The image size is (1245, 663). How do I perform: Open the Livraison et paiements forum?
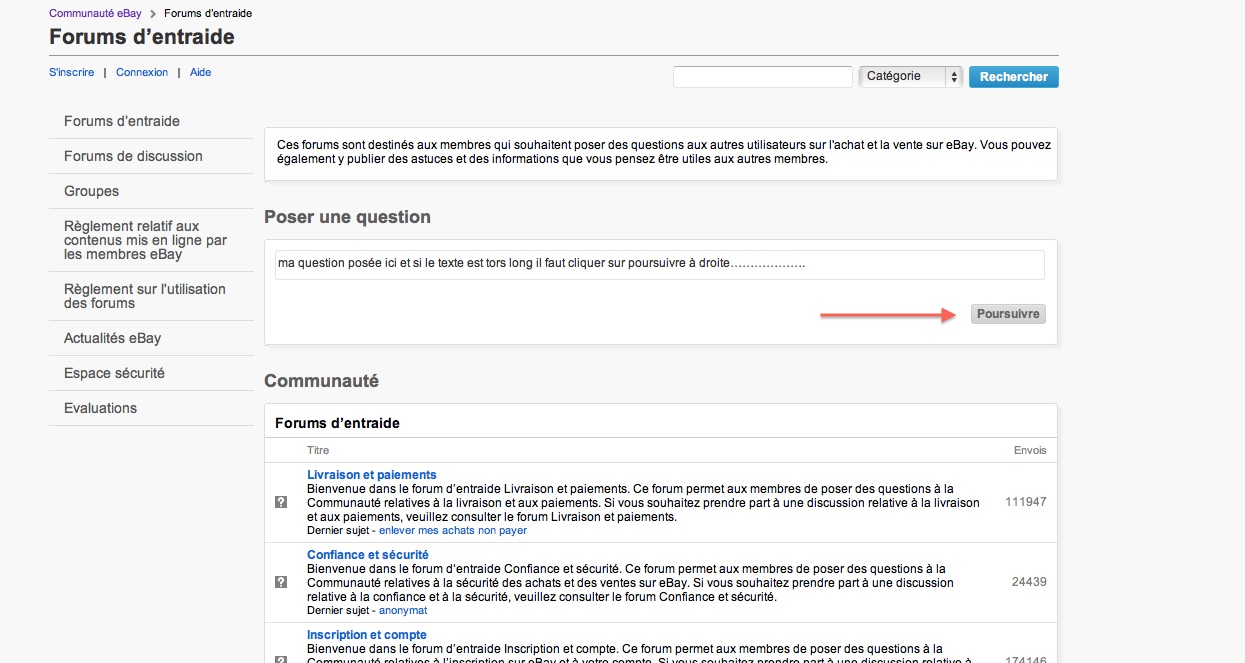(371, 475)
